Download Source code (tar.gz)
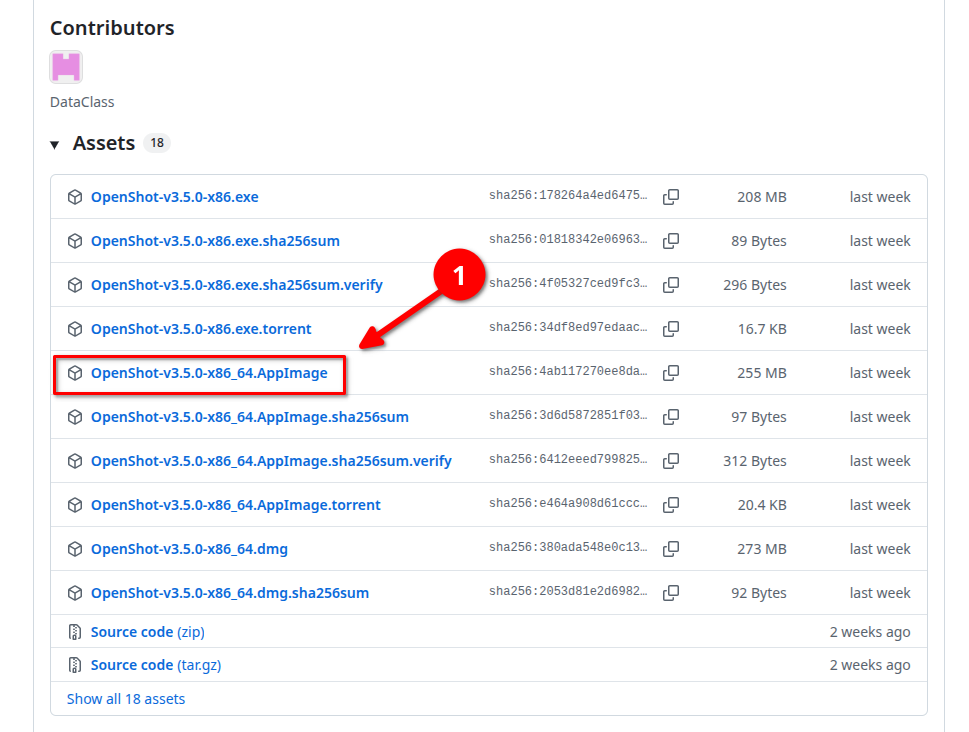969x732 pixels. 156,665
